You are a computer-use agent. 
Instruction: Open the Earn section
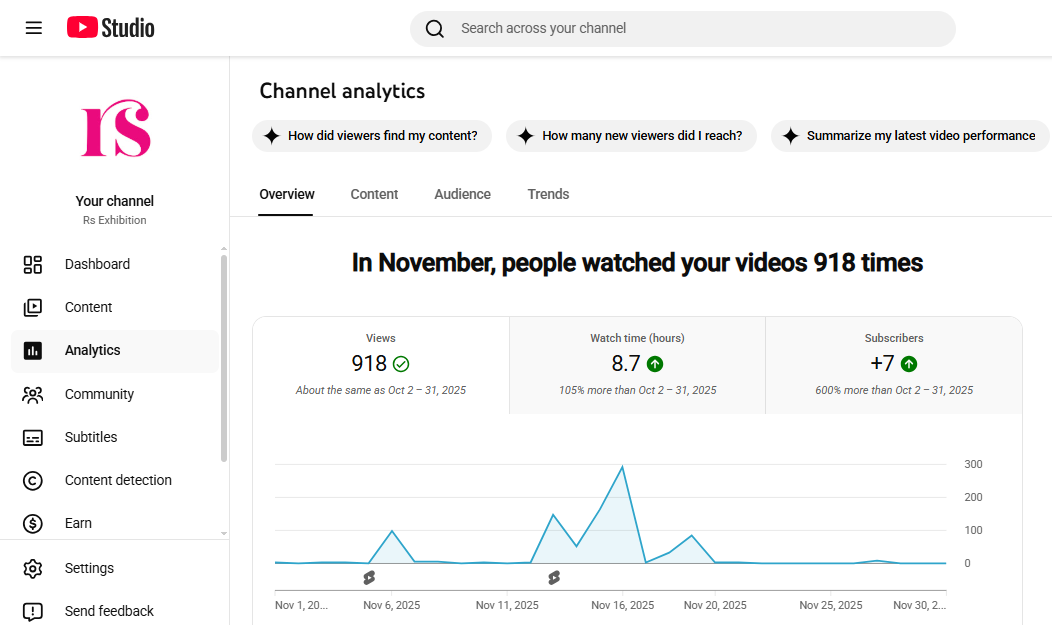click(78, 523)
